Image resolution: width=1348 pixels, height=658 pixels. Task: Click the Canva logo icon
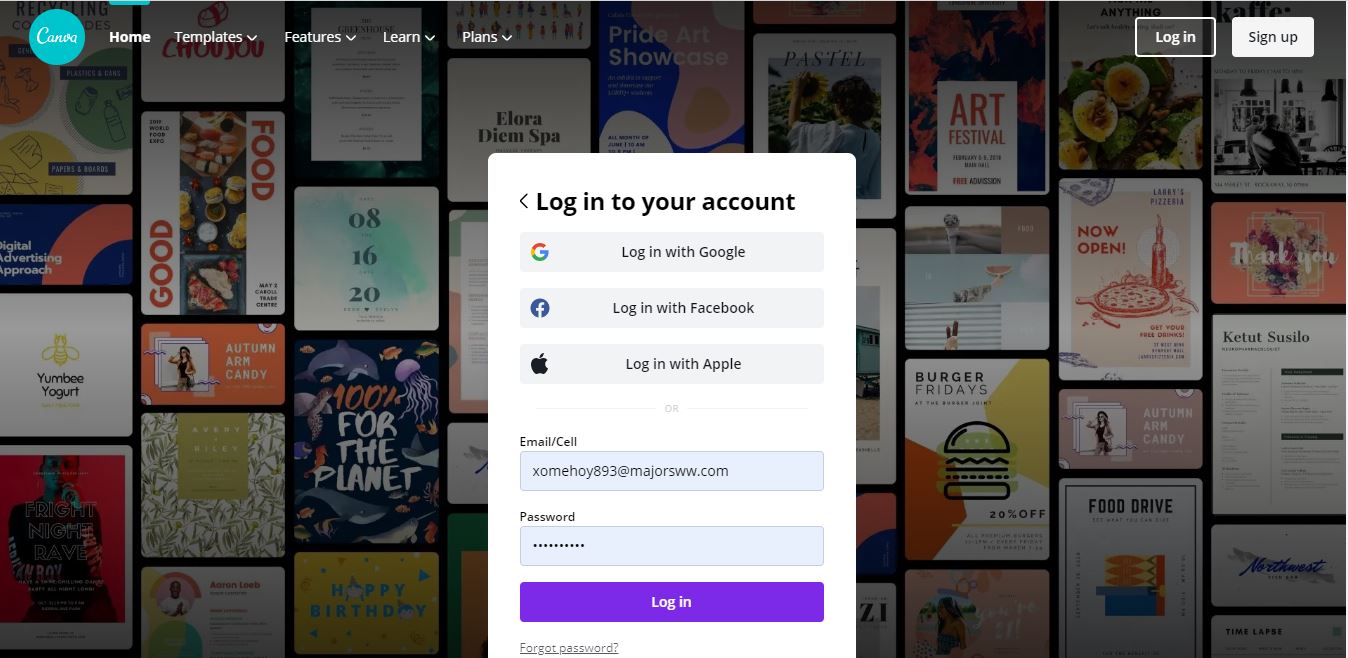point(57,37)
